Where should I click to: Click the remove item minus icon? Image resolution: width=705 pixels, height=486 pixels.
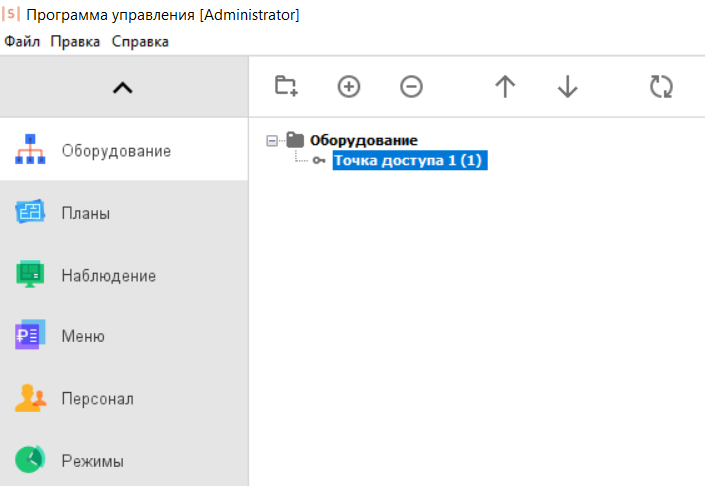tap(411, 86)
